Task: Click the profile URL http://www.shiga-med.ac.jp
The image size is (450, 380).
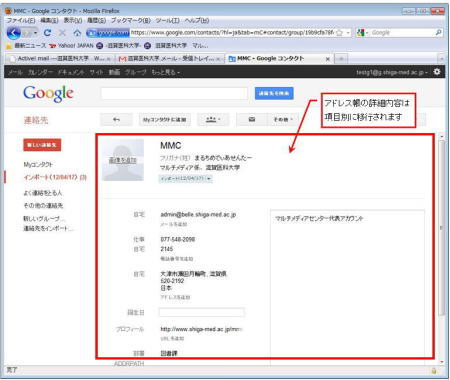Action: (x=201, y=329)
